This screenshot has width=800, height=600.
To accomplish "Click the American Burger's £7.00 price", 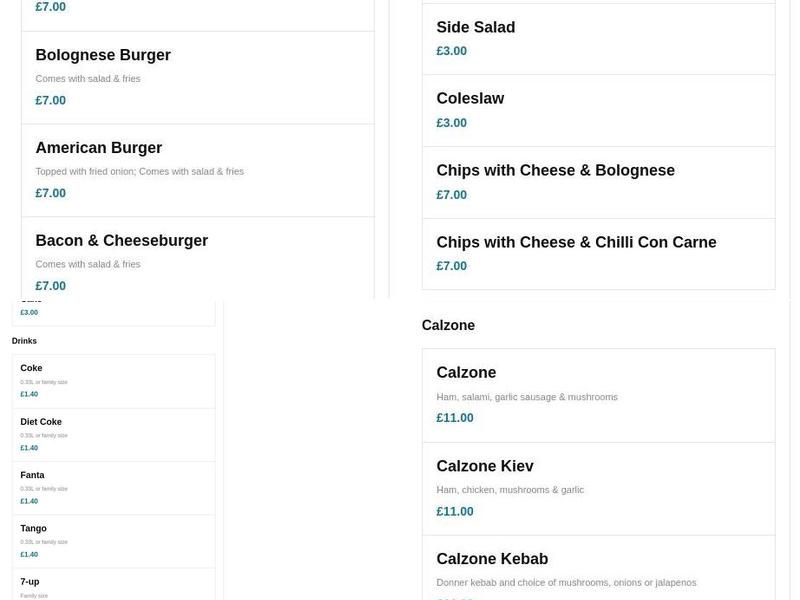I will [x=51, y=193].
